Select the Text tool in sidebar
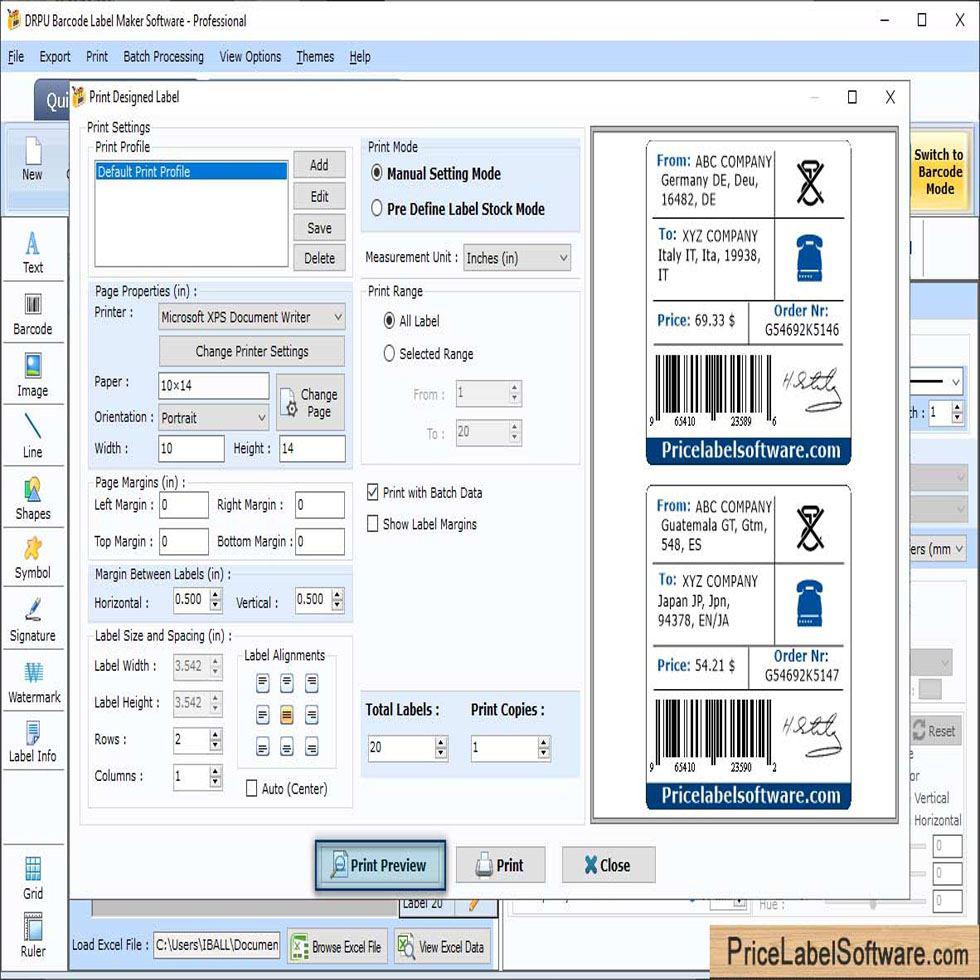The width and height of the screenshot is (980, 980). point(33,251)
